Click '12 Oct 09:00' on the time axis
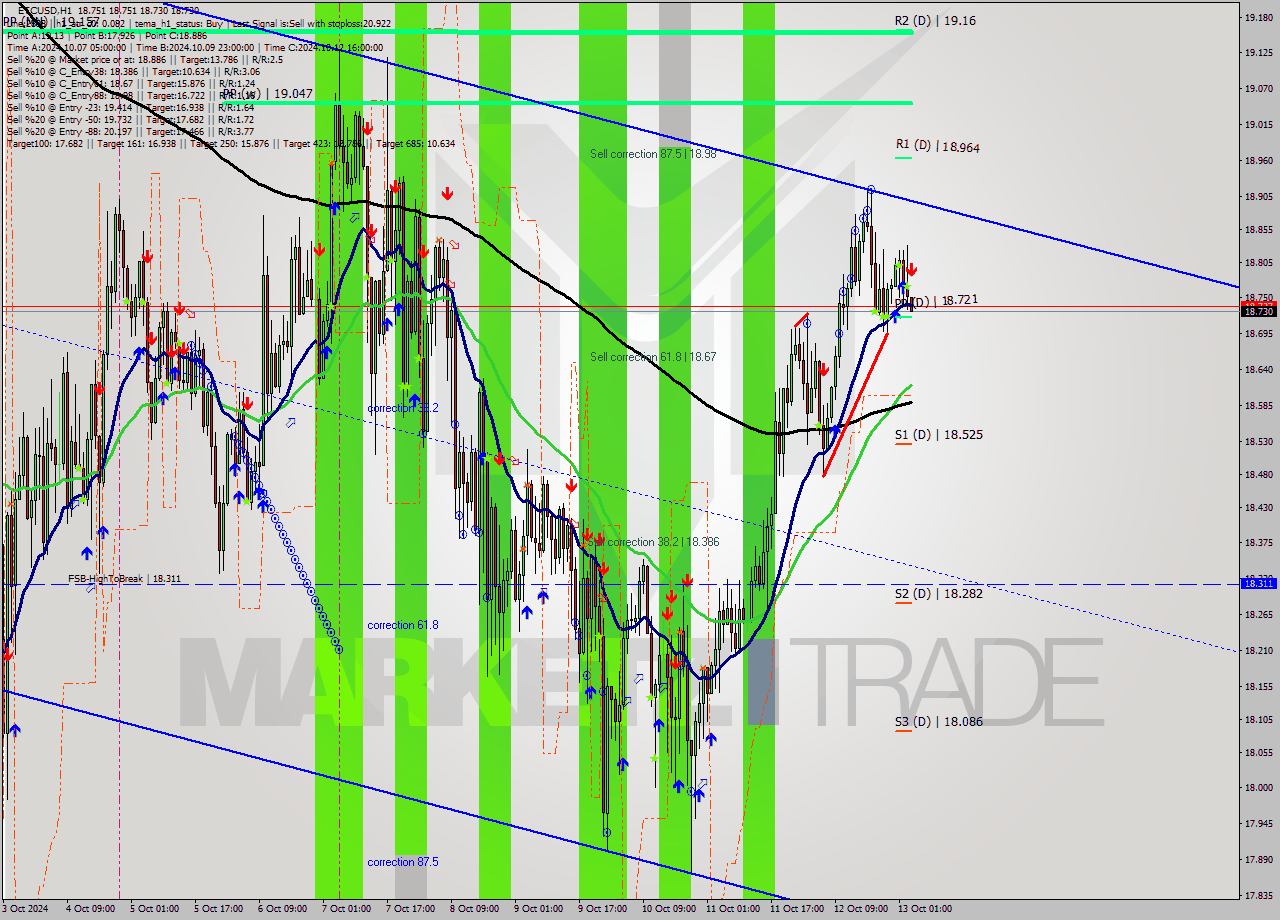1280x920 pixels. click(x=861, y=909)
